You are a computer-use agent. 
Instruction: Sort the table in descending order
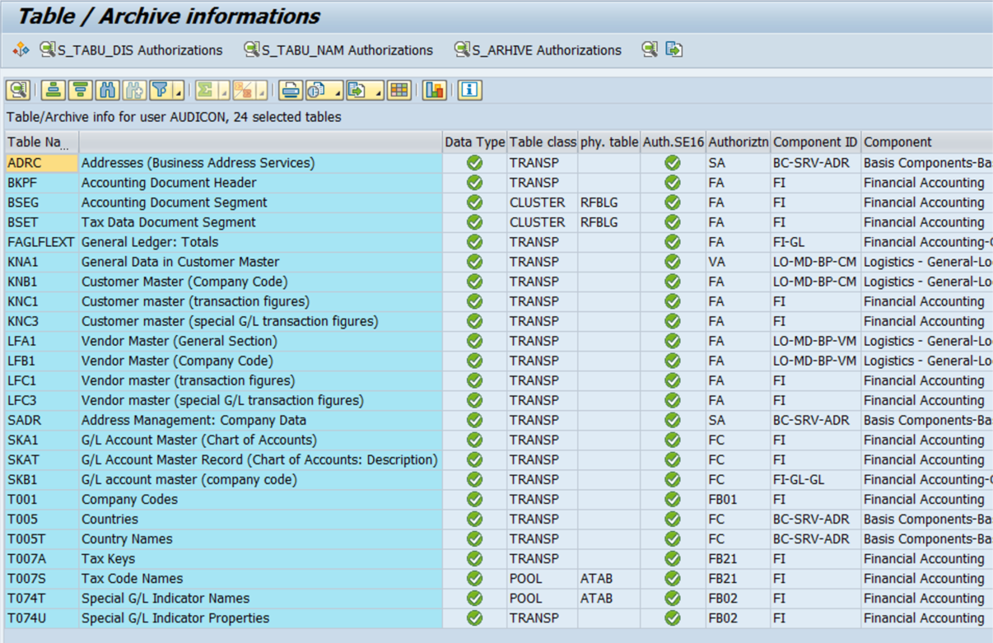80,90
